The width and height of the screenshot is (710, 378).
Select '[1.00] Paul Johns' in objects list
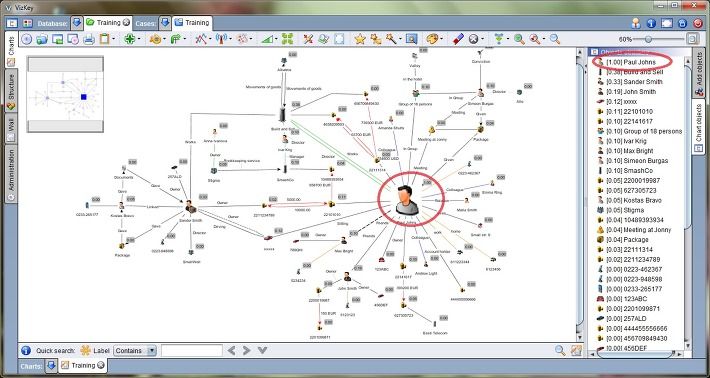(x=631, y=62)
